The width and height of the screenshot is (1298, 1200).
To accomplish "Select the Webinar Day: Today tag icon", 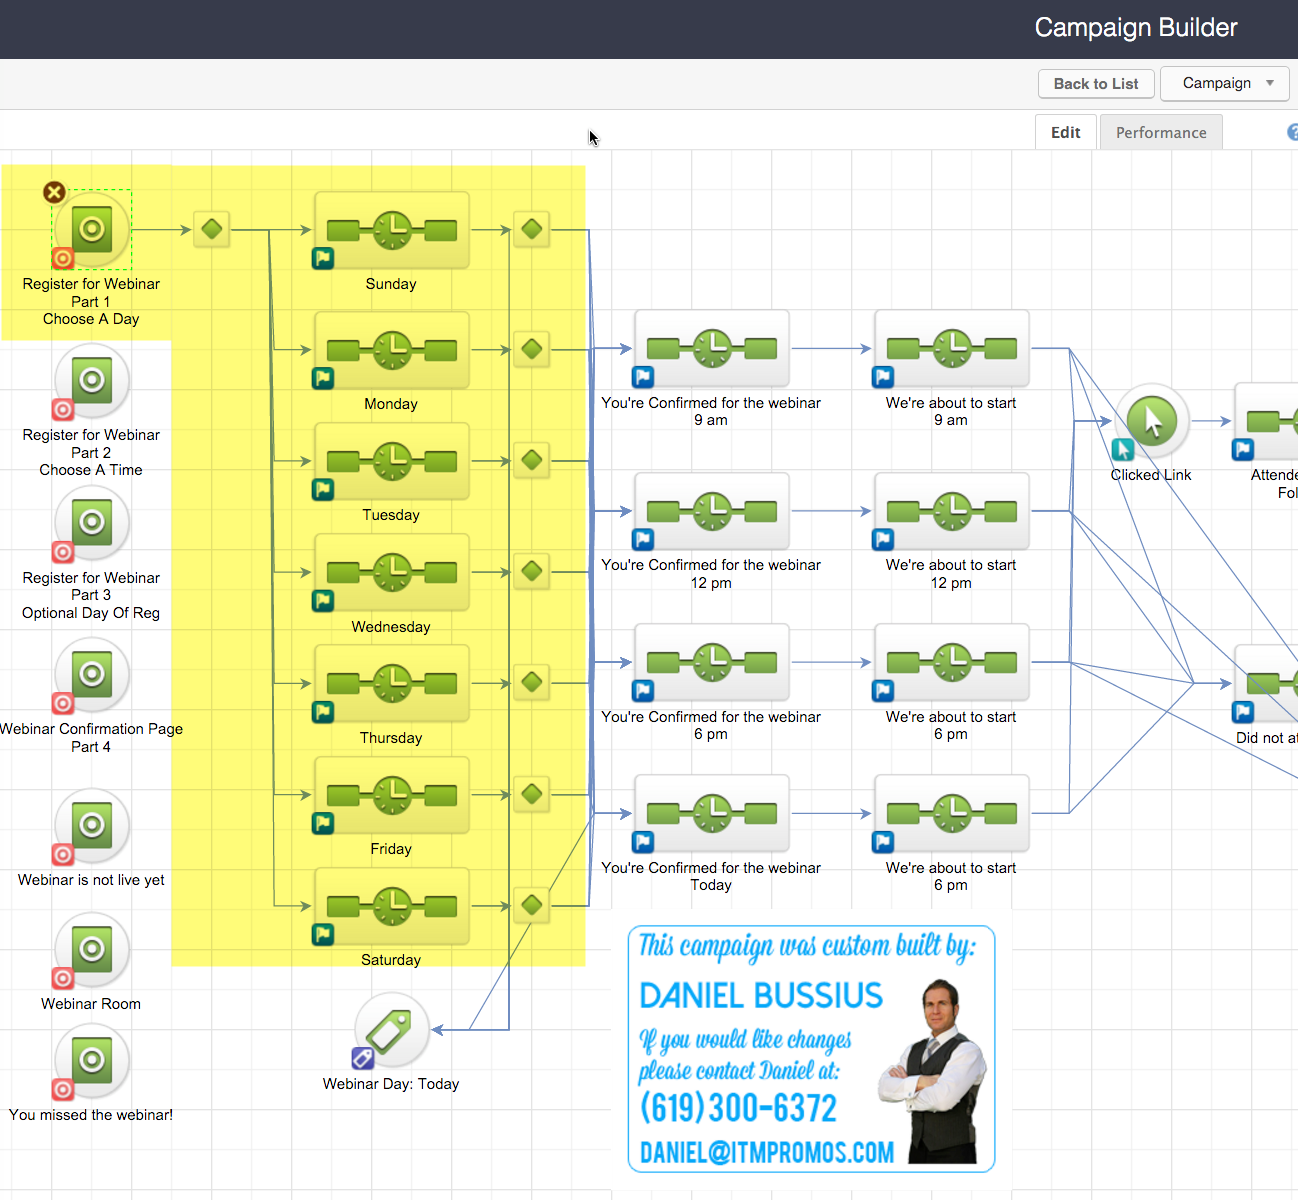I will (391, 1030).
